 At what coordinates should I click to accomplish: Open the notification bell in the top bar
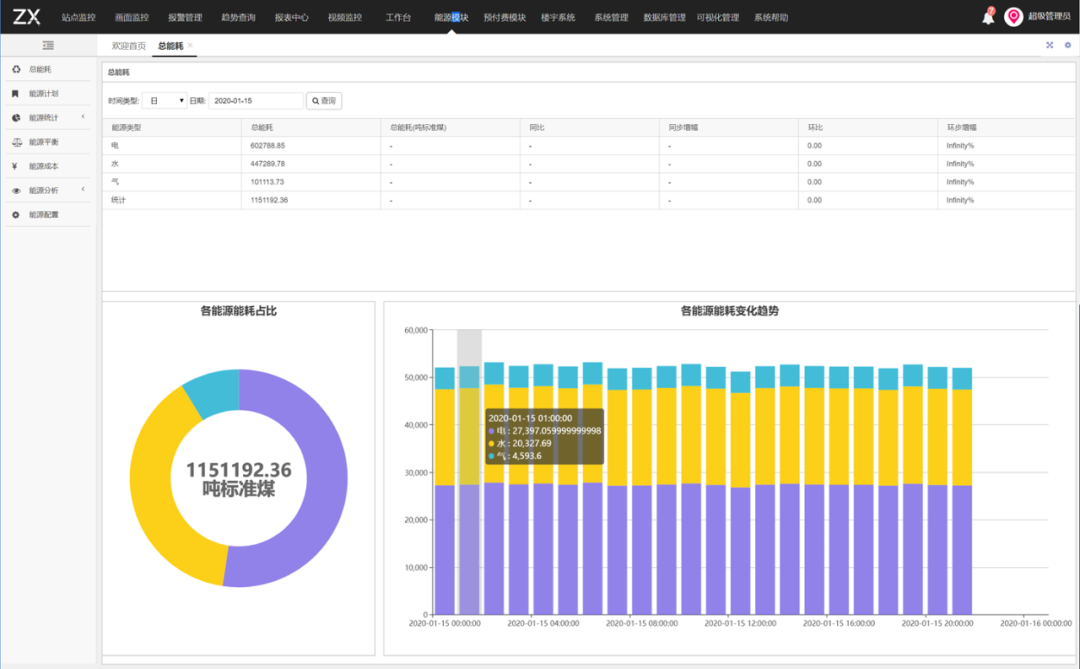(988, 17)
